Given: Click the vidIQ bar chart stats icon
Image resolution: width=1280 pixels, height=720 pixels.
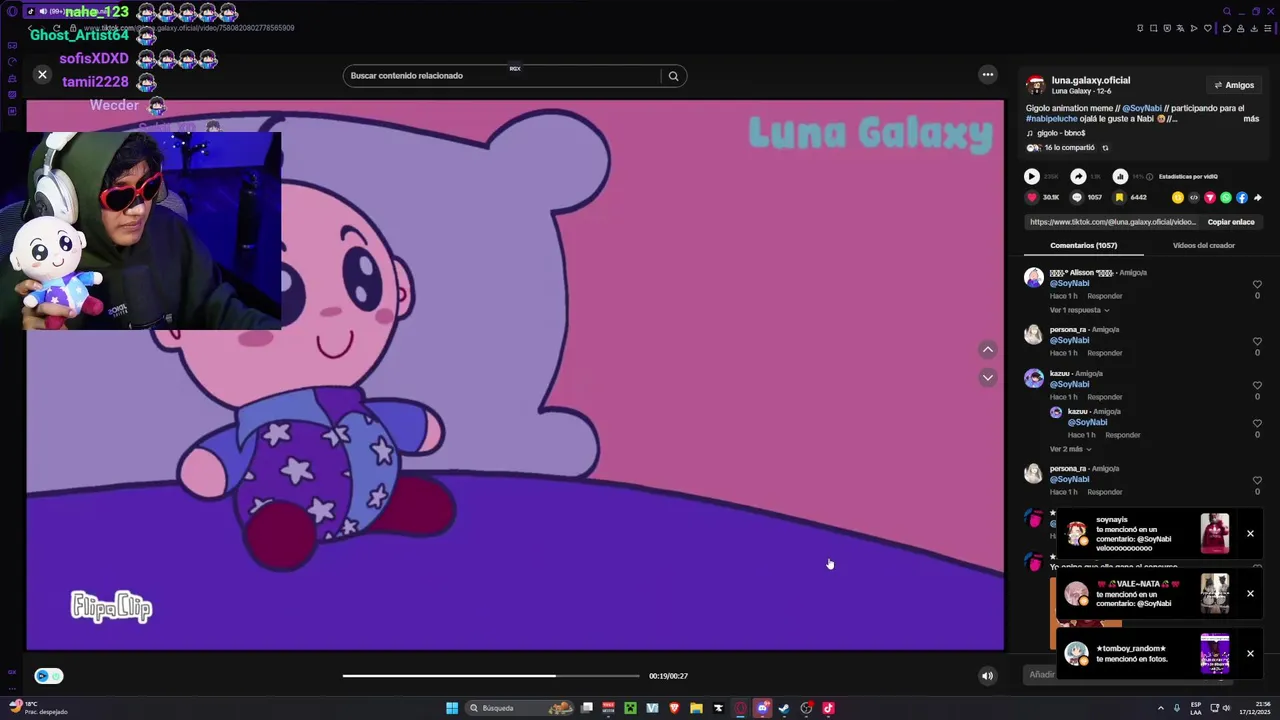Looking at the screenshot, I should coord(1120,176).
